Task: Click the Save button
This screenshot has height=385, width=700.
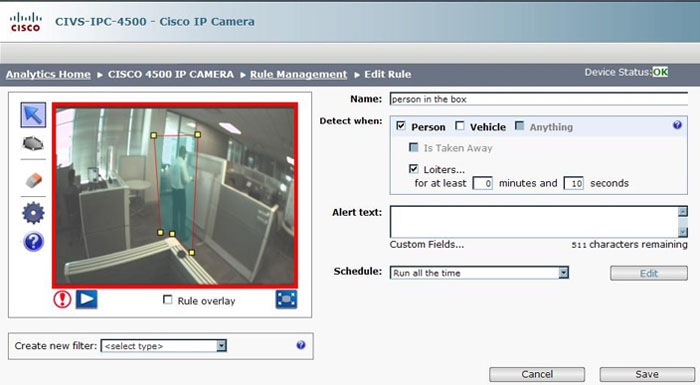Action: pos(647,374)
